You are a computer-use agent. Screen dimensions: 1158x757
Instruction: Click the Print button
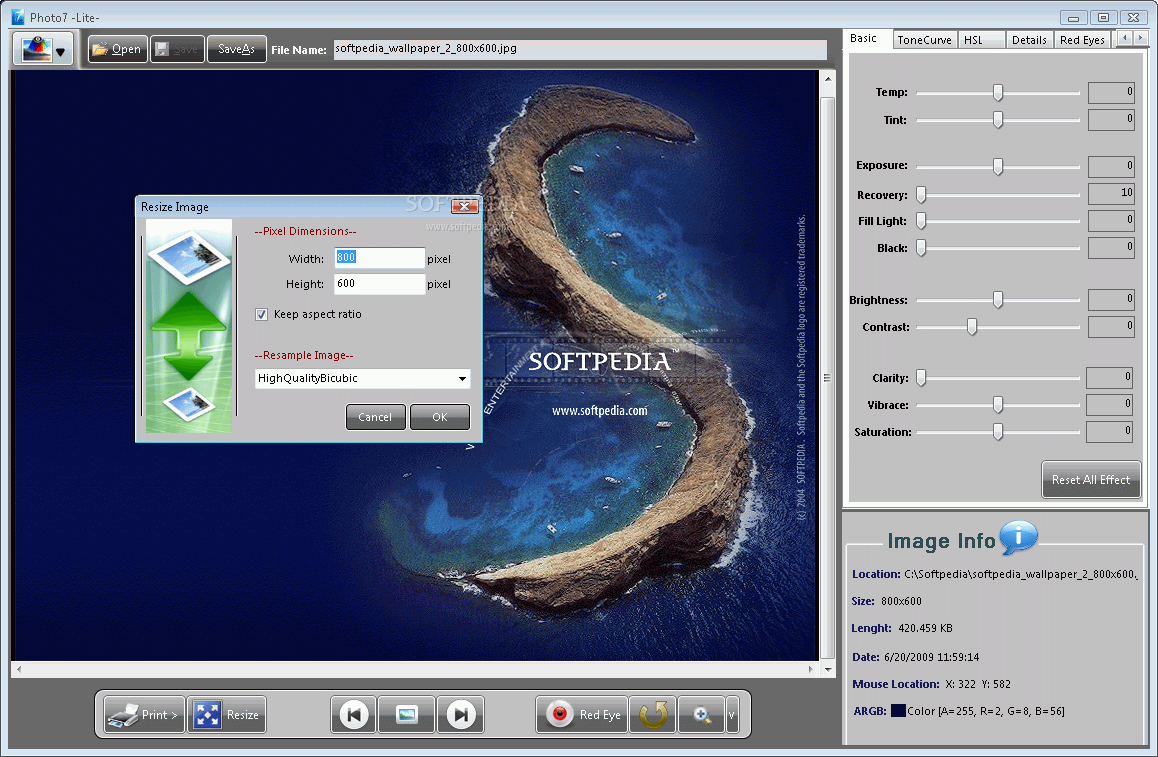click(143, 714)
